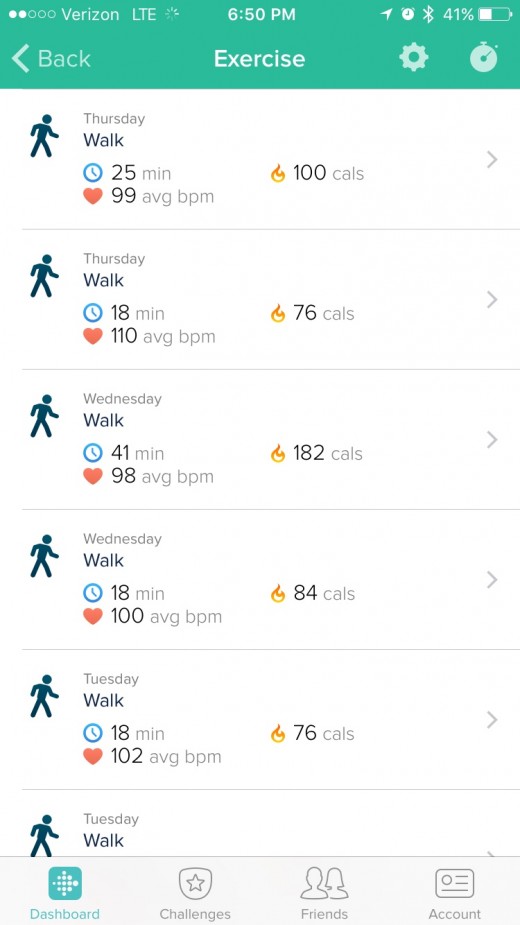
Task: Open exercise settings gear icon
Action: pyautogui.click(x=413, y=58)
